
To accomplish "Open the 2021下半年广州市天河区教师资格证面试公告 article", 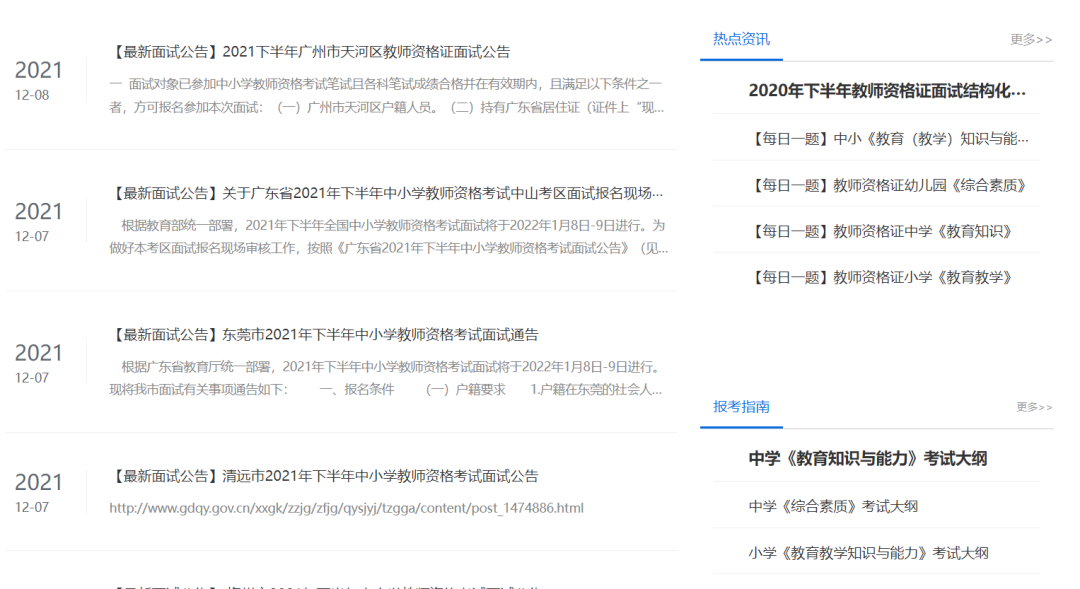I will coord(310,52).
